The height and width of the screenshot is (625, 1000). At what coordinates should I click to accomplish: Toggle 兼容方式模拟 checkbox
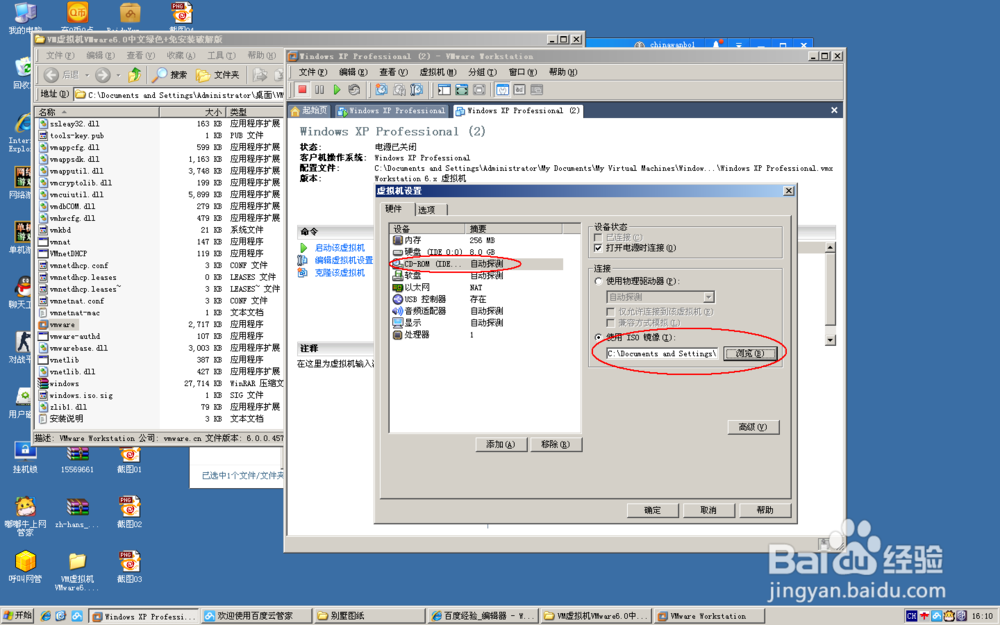[x=611, y=323]
